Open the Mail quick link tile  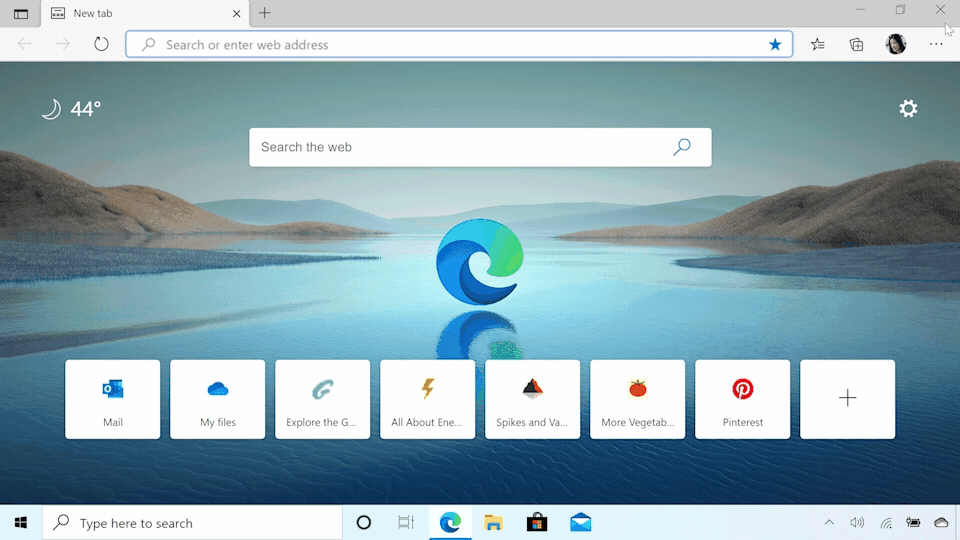[113, 399]
